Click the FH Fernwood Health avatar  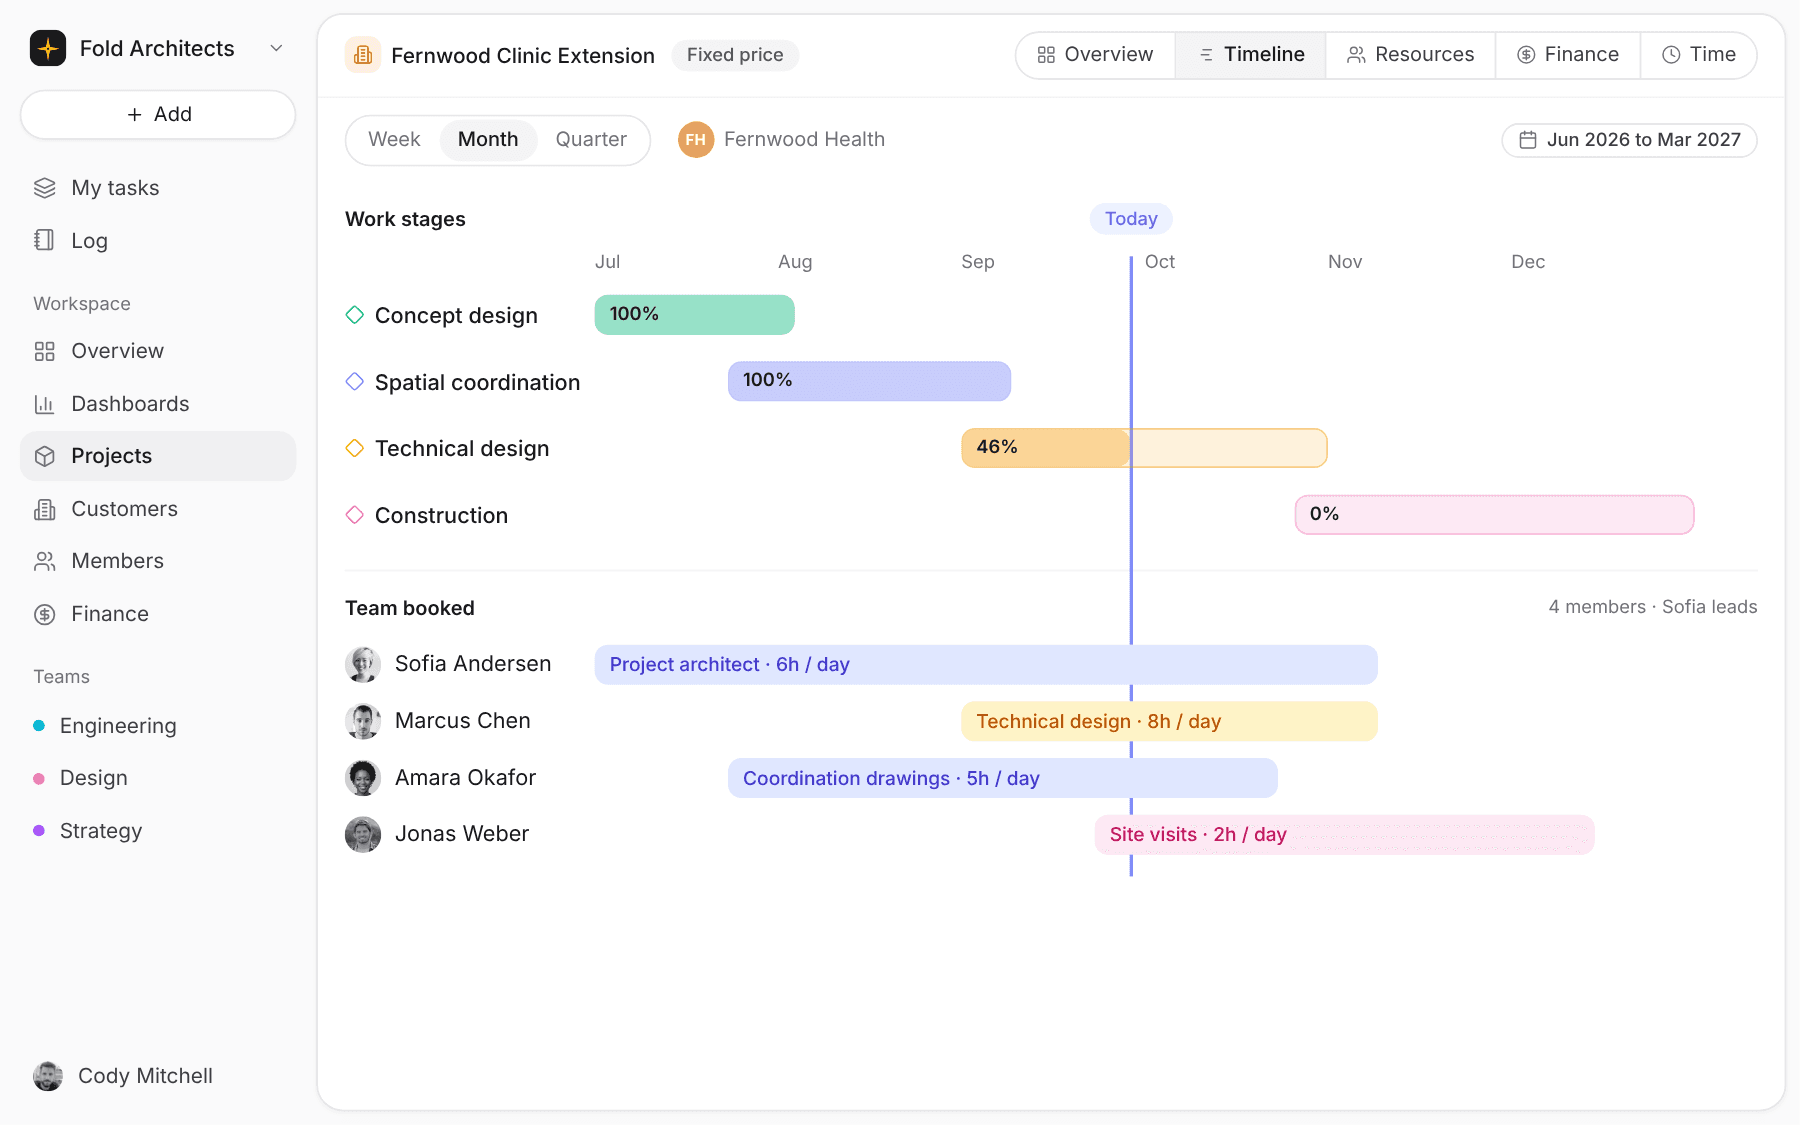coord(696,140)
